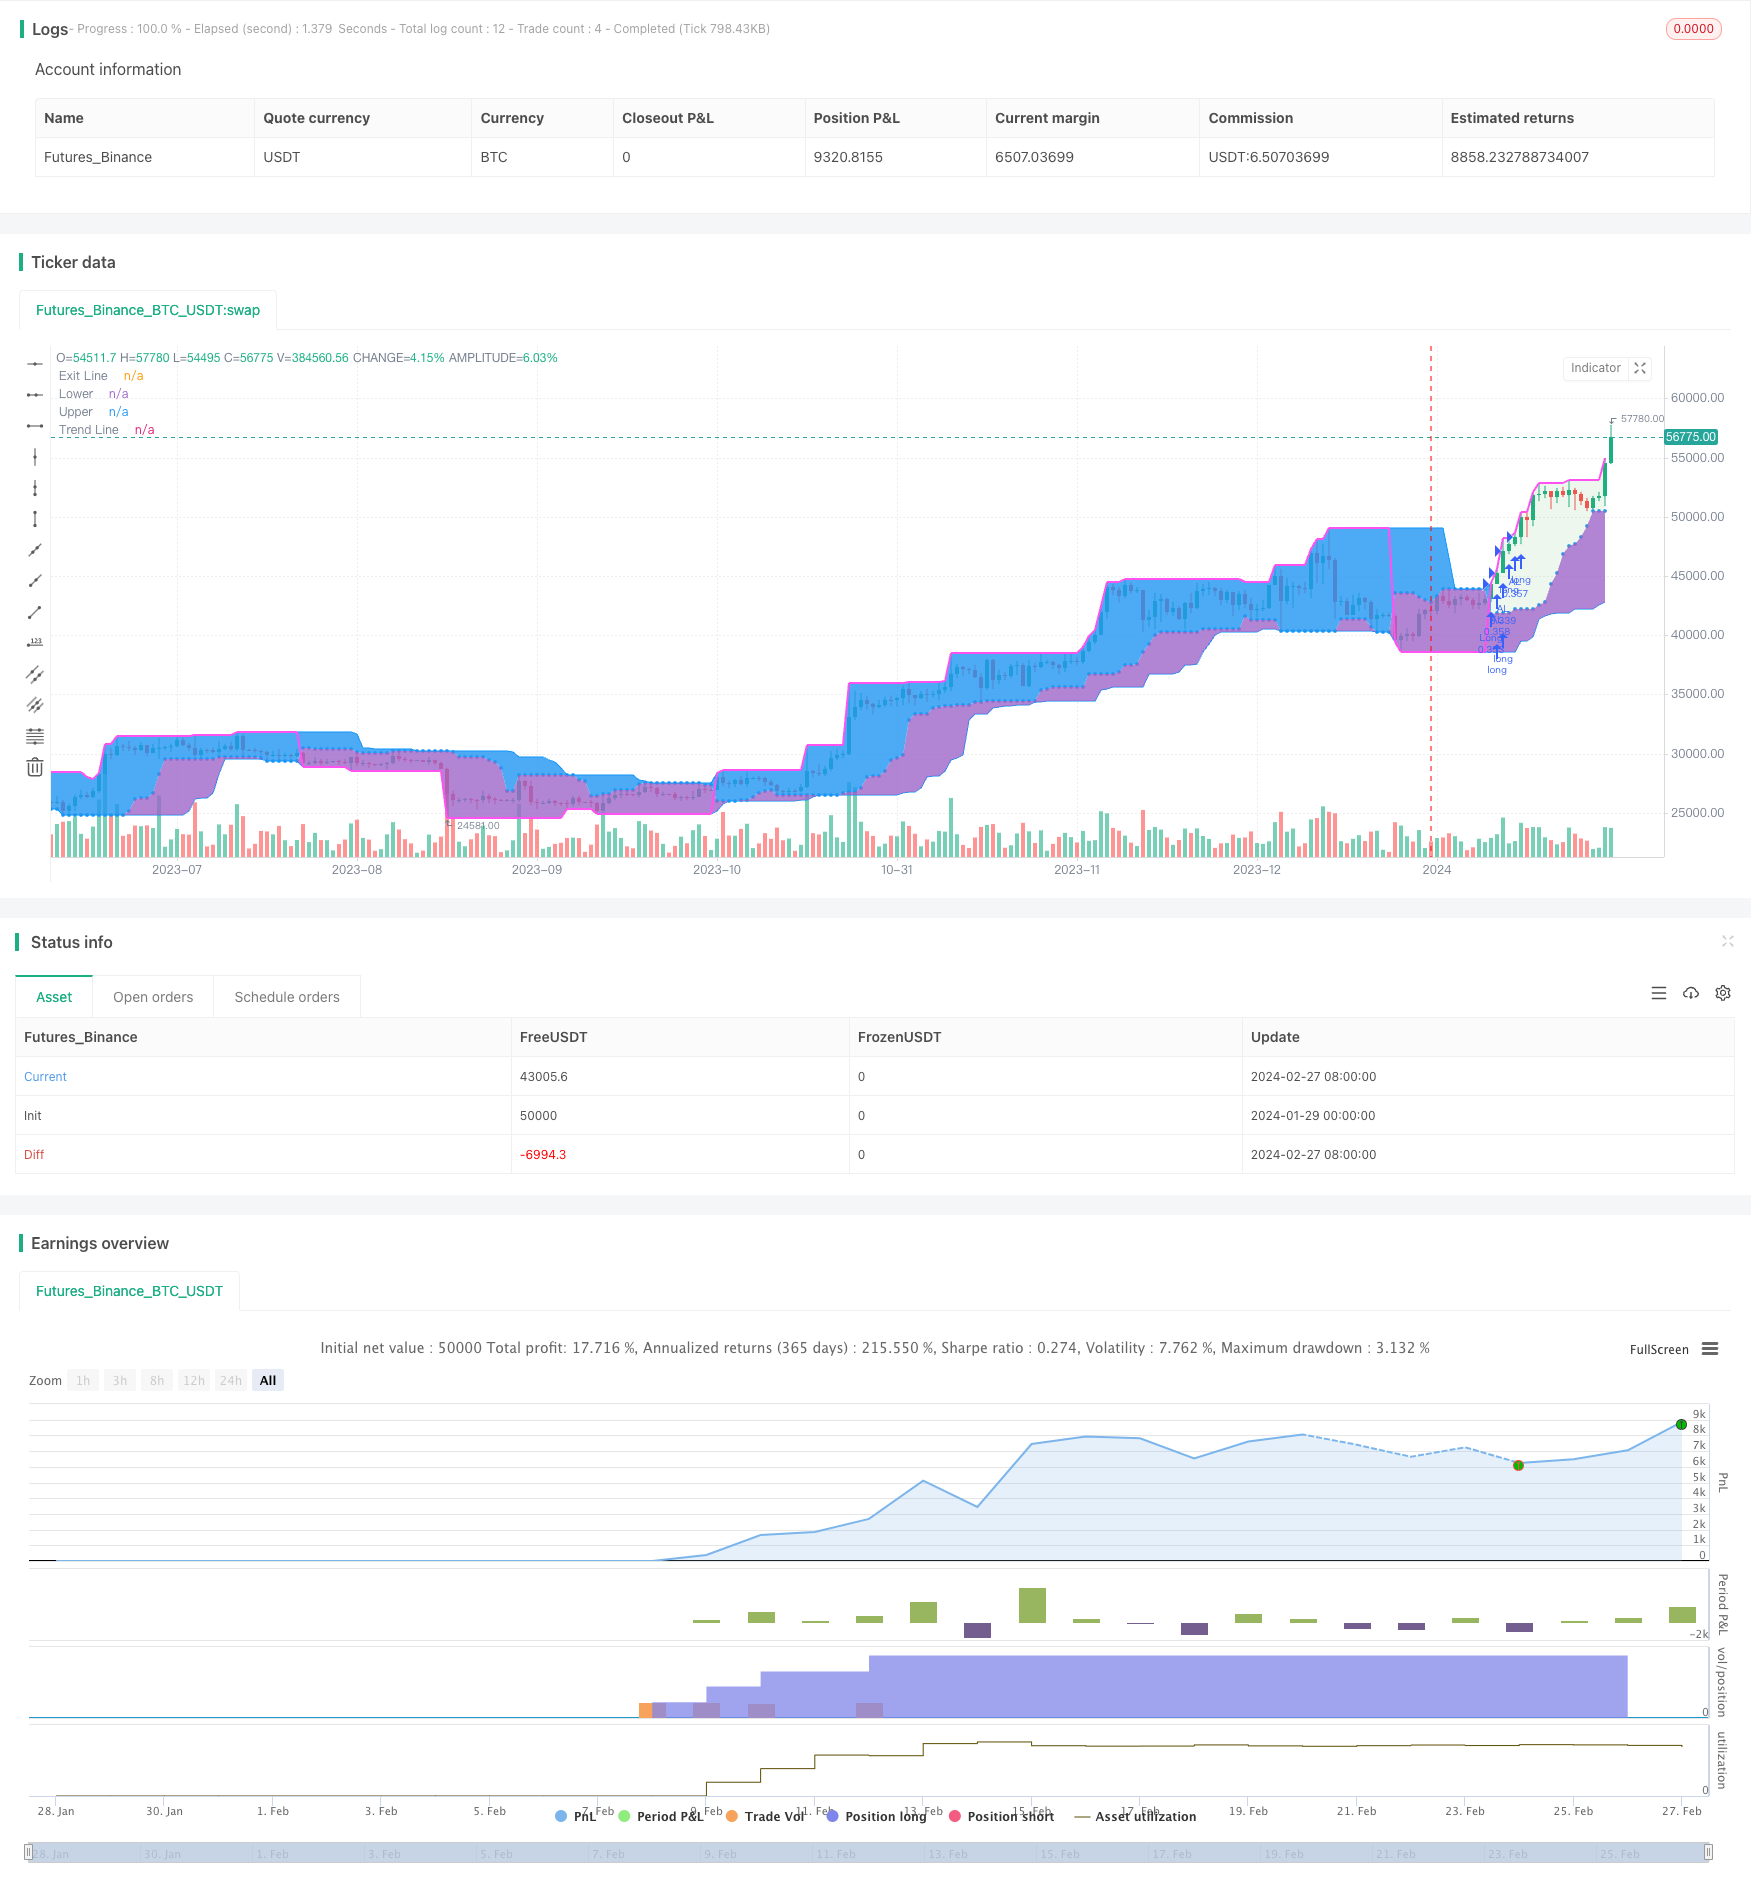The width and height of the screenshot is (1751, 1892).
Task: Expand the ticker chart to fullscreen
Action: (1640, 368)
